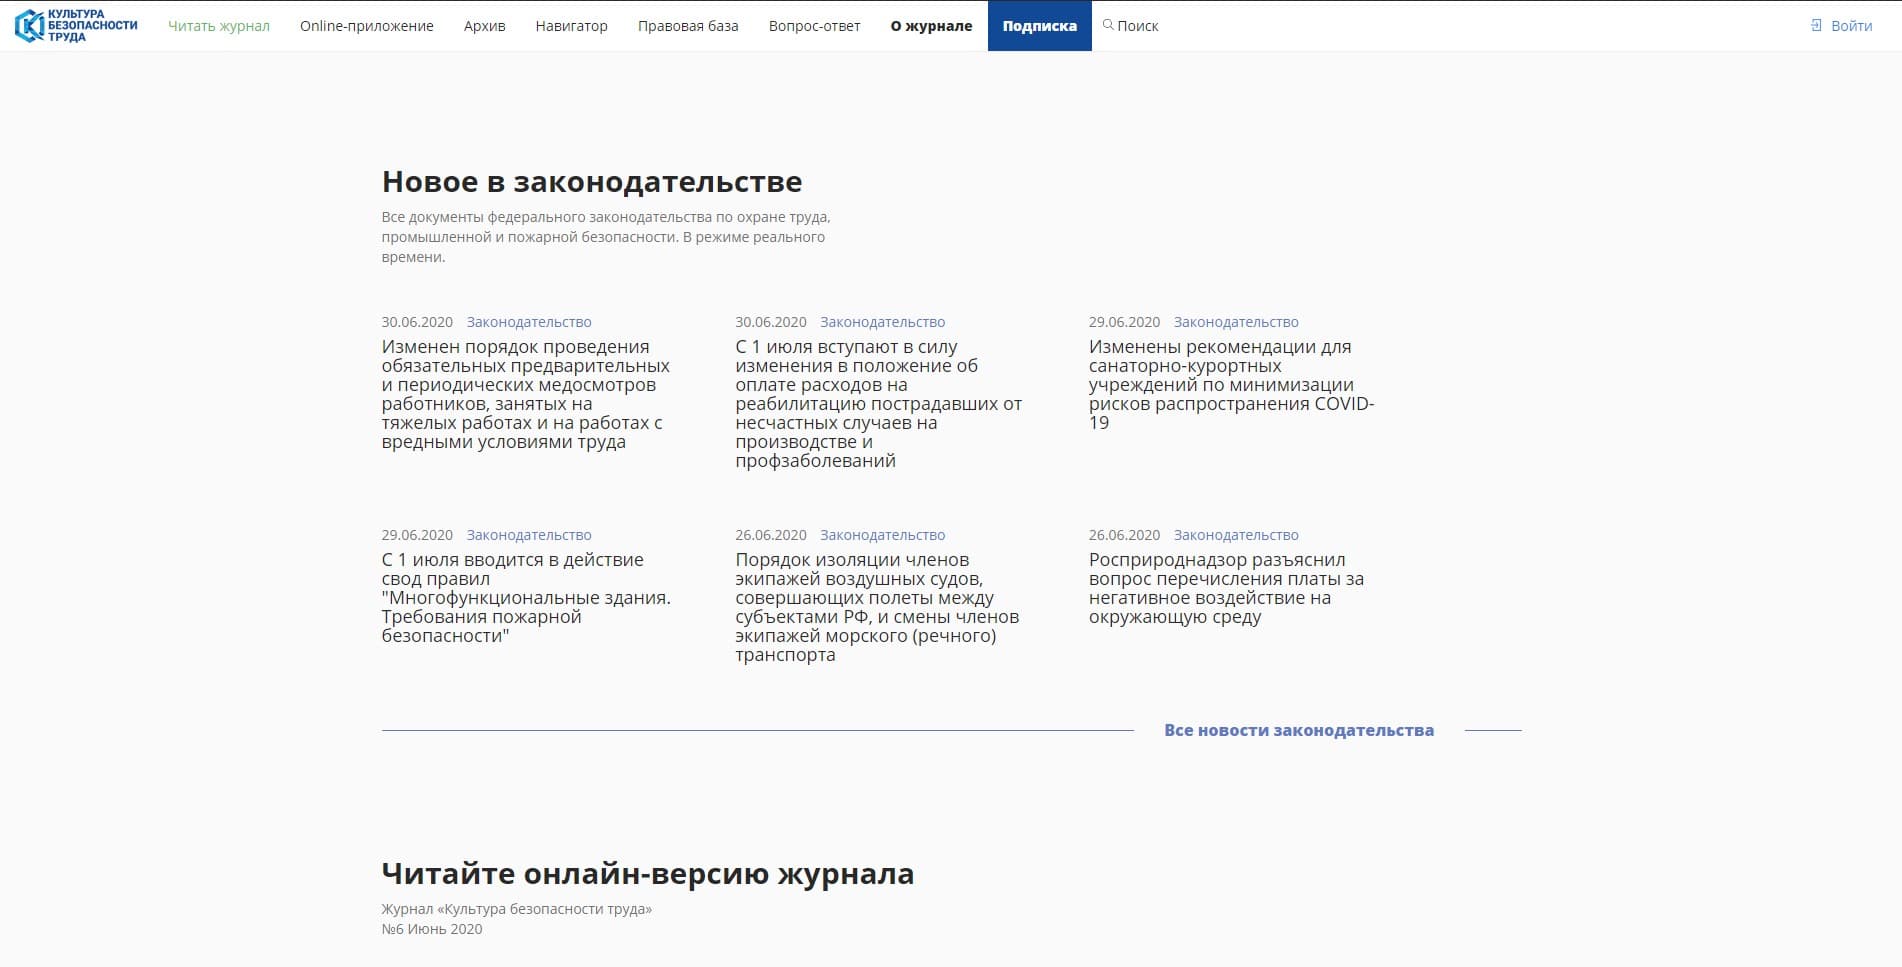This screenshot has width=1902, height=967.
Task: Click the login door icon
Action: point(1816,26)
